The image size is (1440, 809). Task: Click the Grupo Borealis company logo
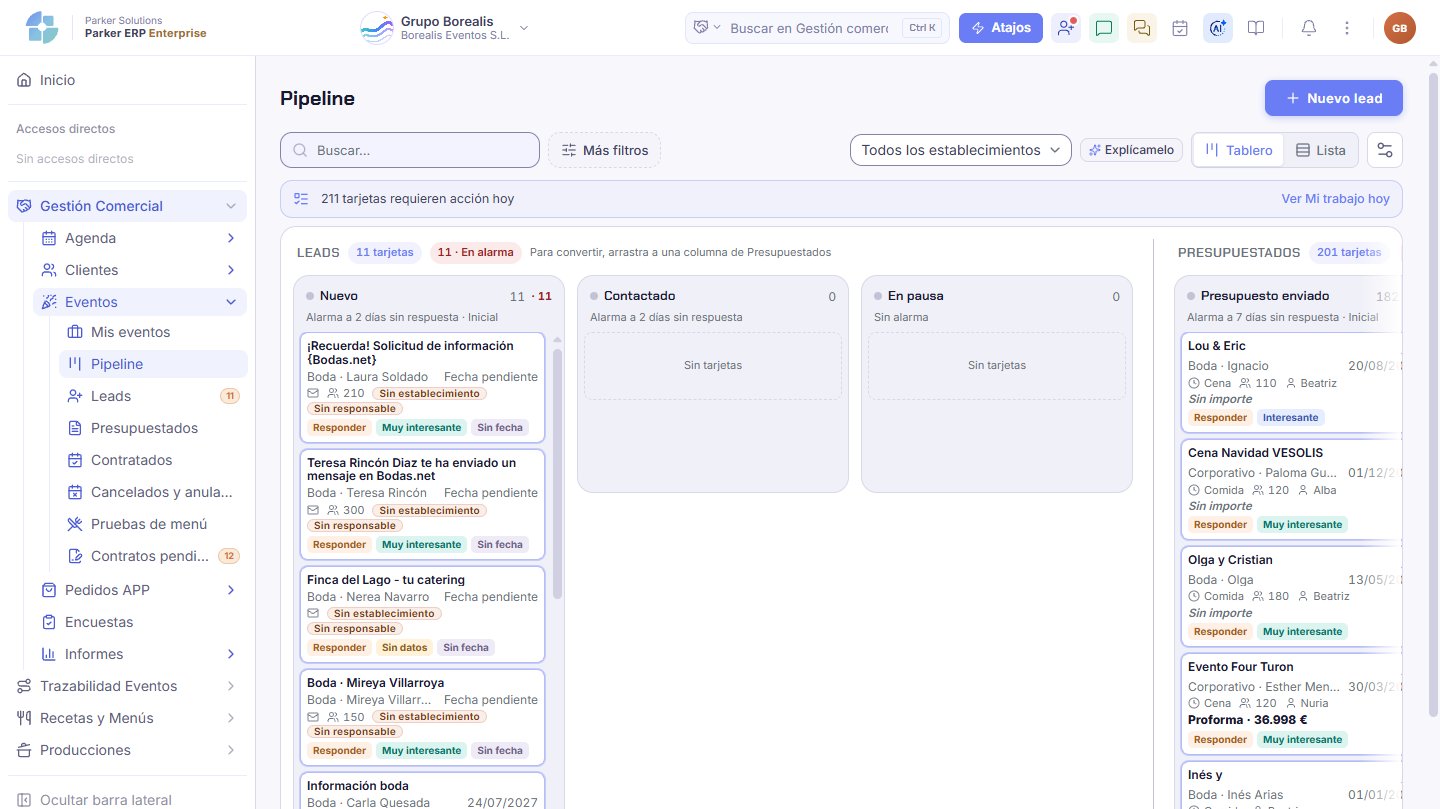coord(377,28)
